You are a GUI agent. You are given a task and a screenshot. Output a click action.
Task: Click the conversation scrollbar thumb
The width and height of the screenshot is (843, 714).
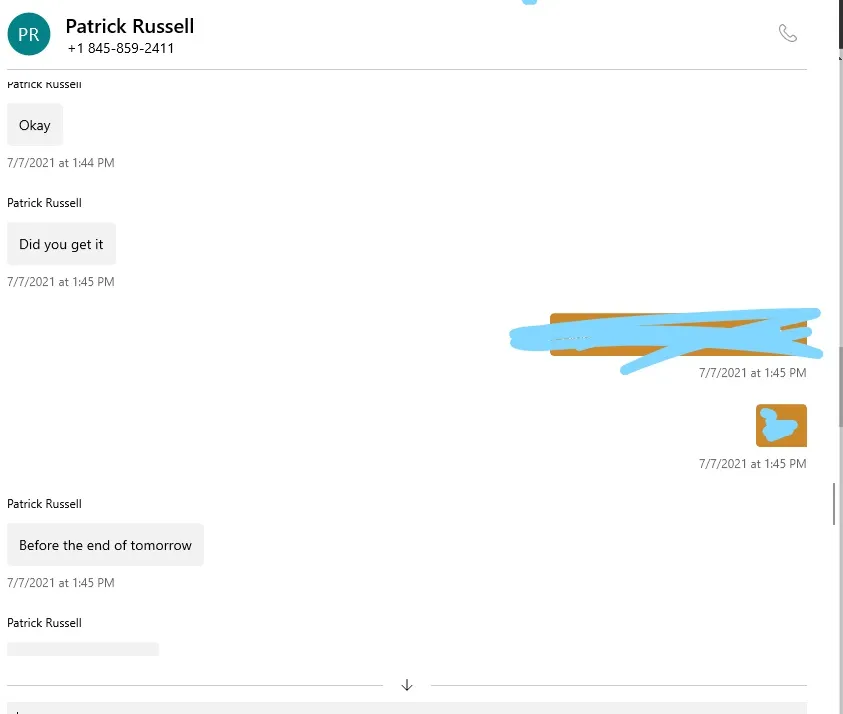coord(834,504)
